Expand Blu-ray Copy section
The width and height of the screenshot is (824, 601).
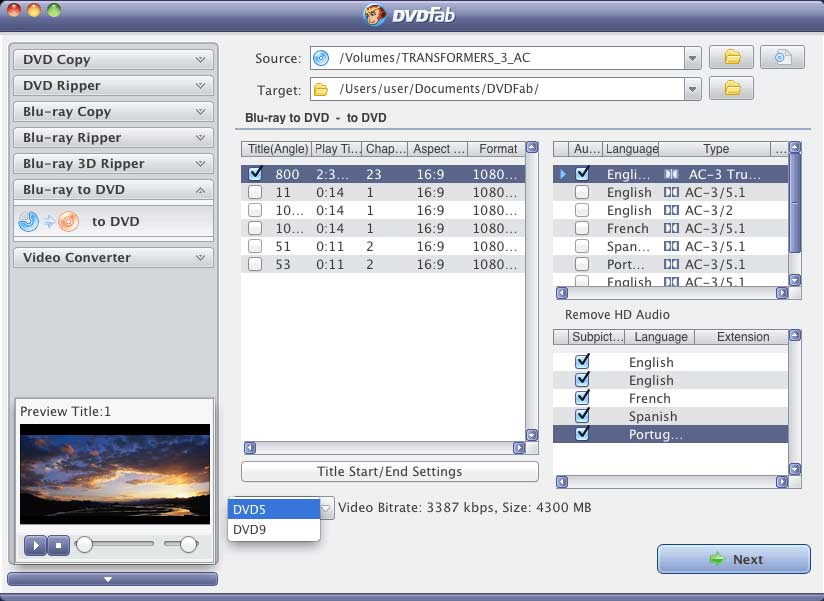pyautogui.click(x=114, y=111)
